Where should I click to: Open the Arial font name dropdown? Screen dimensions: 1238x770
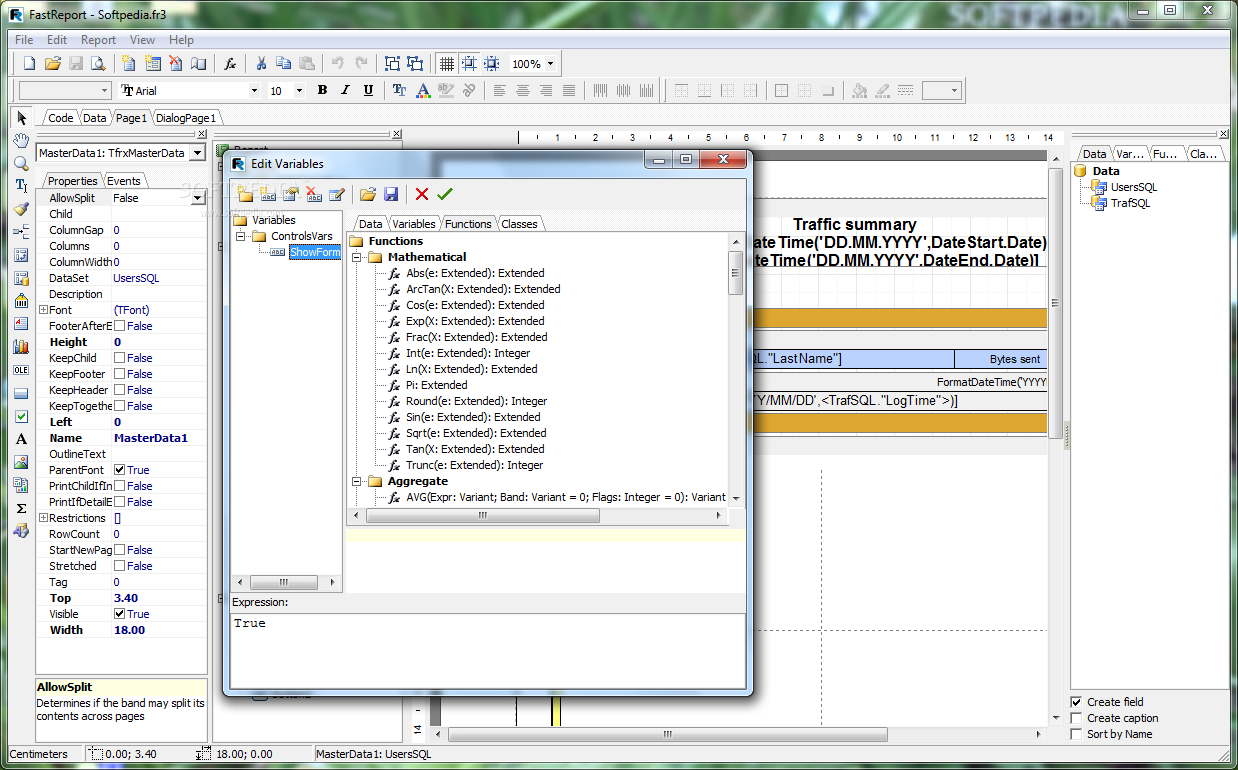(252, 90)
